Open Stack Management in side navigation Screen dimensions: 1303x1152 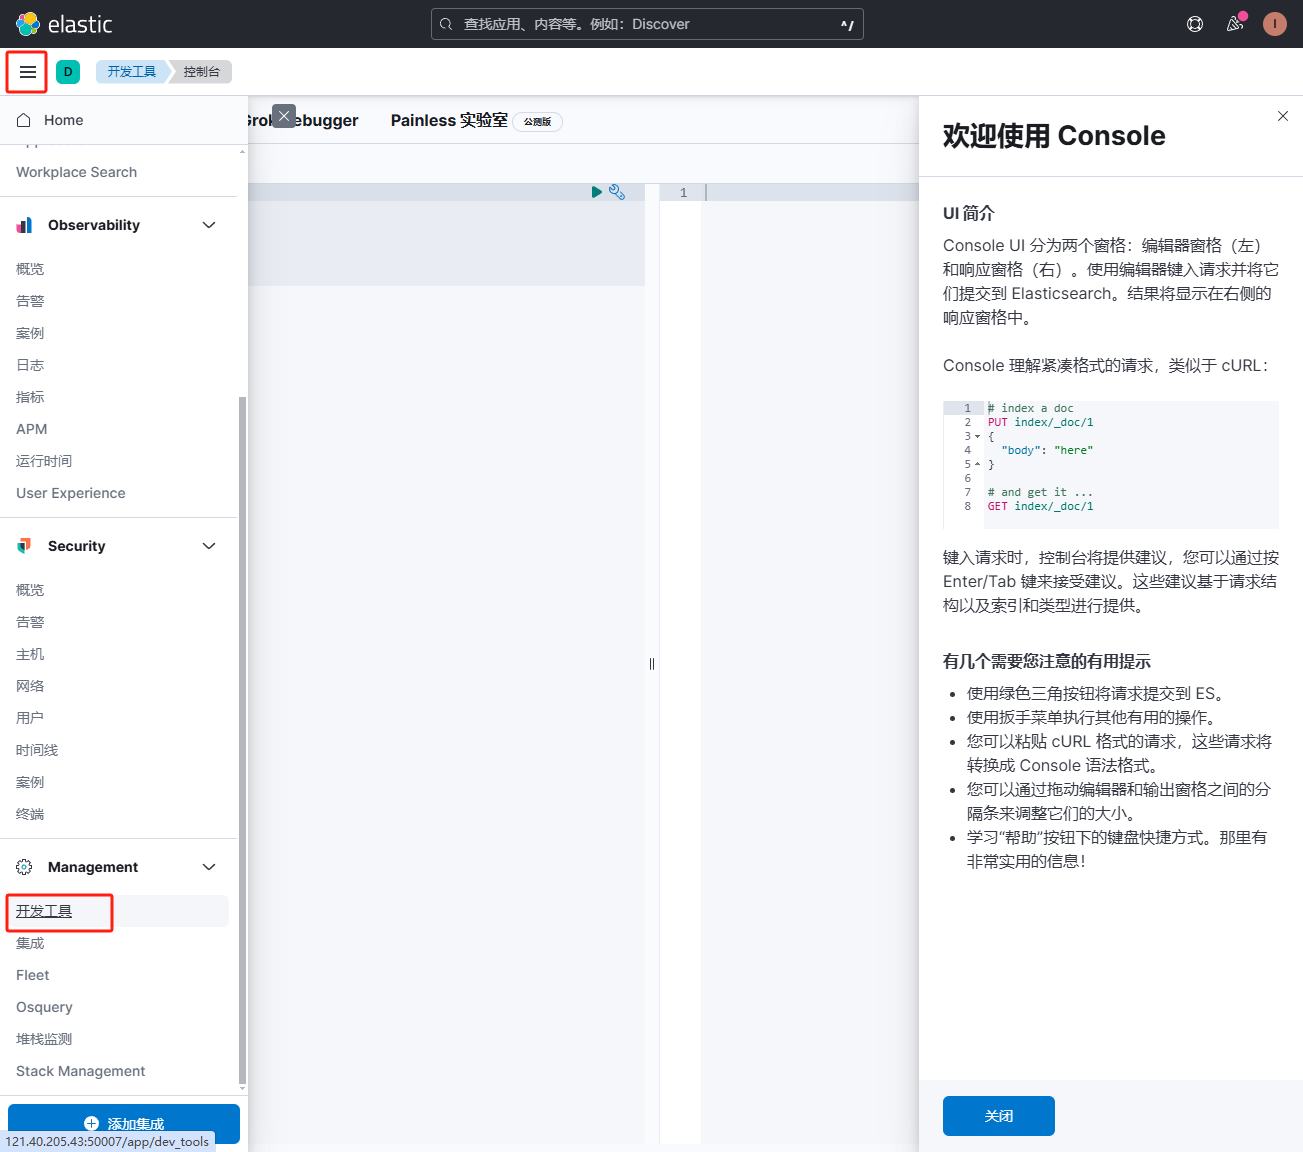(81, 1071)
